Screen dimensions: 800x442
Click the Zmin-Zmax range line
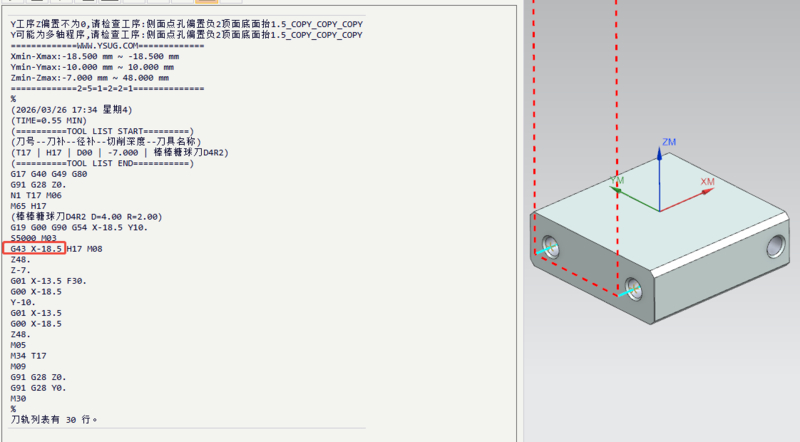[90, 78]
